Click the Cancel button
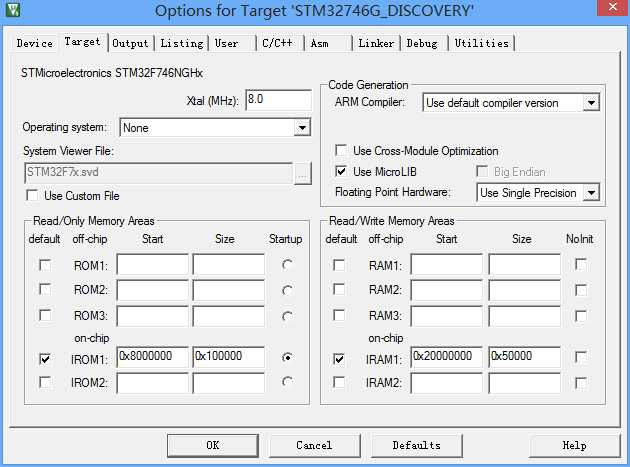This screenshot has height=467, width=630. pos(314,445)
